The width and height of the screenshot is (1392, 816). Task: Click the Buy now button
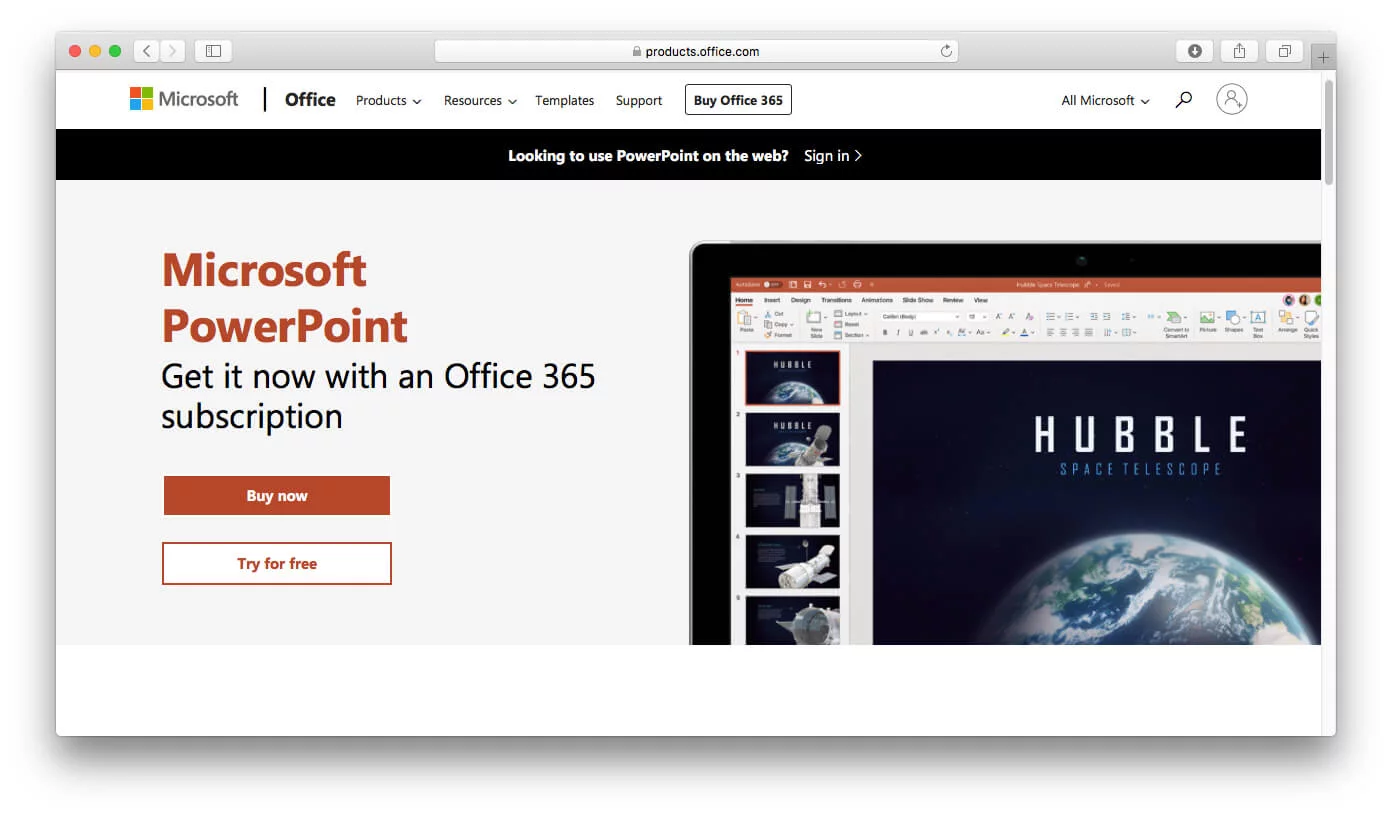(x=277, y=495)
